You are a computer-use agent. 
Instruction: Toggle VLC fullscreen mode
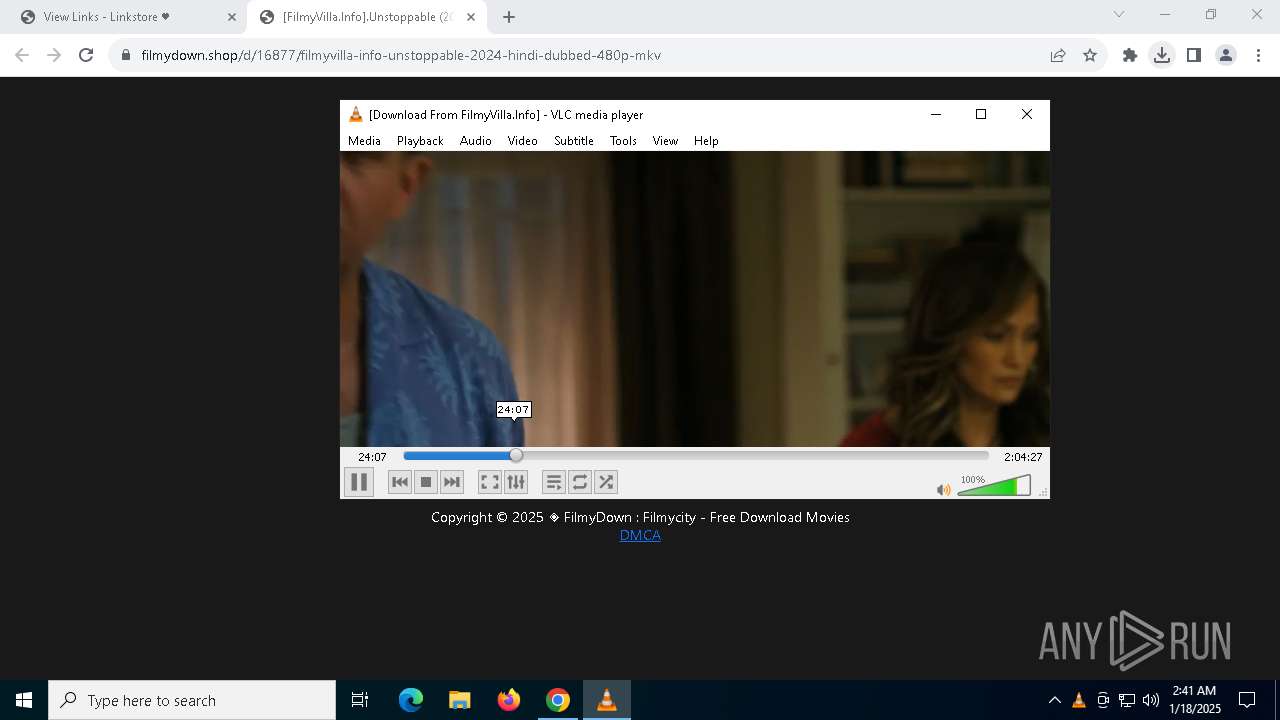[490, 482]
